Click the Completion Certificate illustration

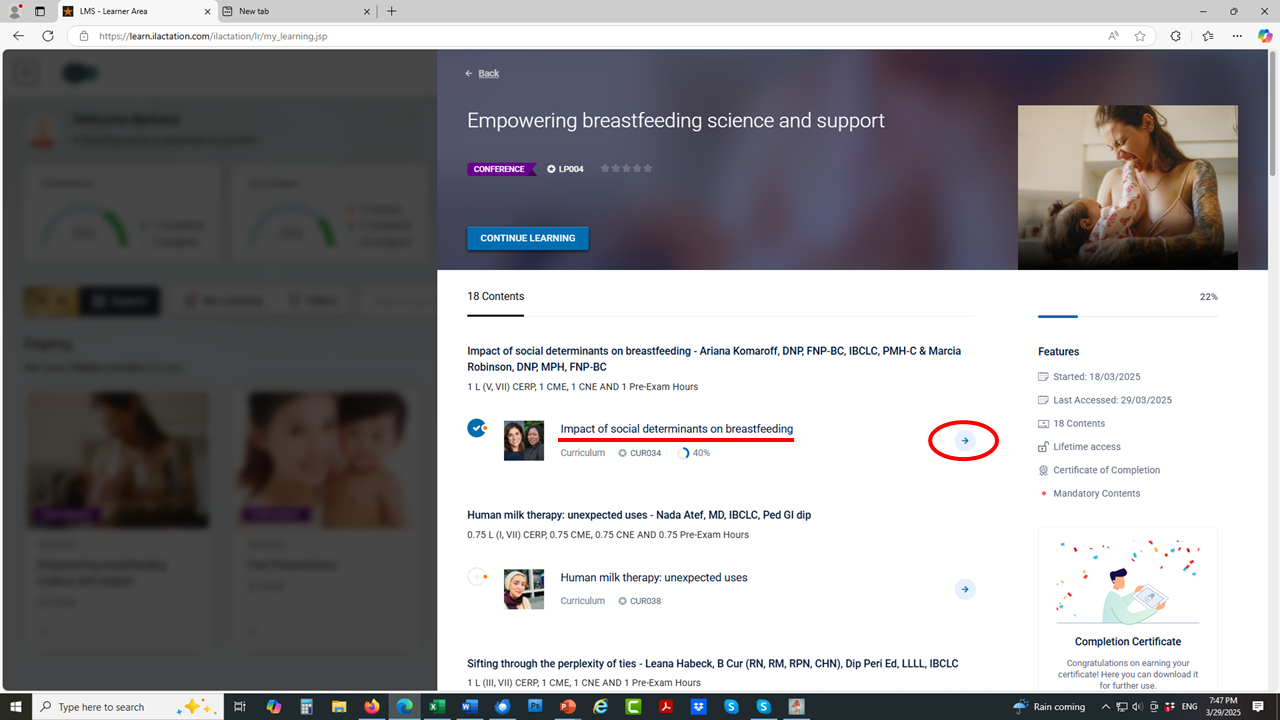[1127, 582]
